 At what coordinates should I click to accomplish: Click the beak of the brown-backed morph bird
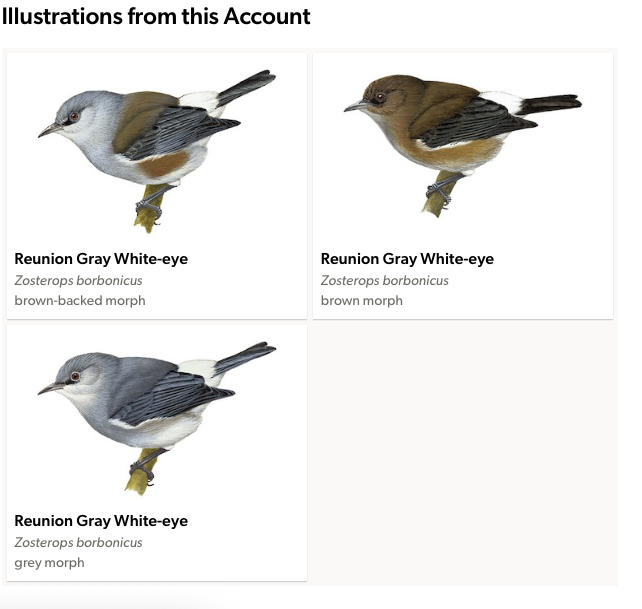(x=49, y=130)
